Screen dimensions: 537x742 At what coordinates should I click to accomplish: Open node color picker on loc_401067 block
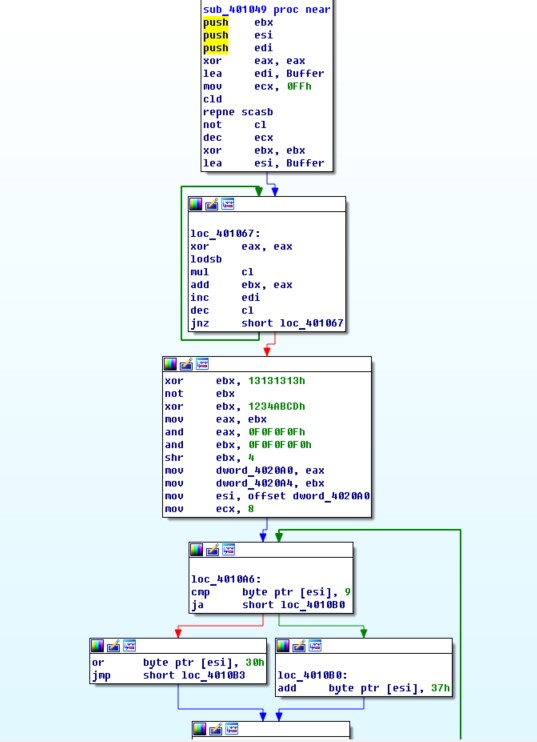click(195, 204)
